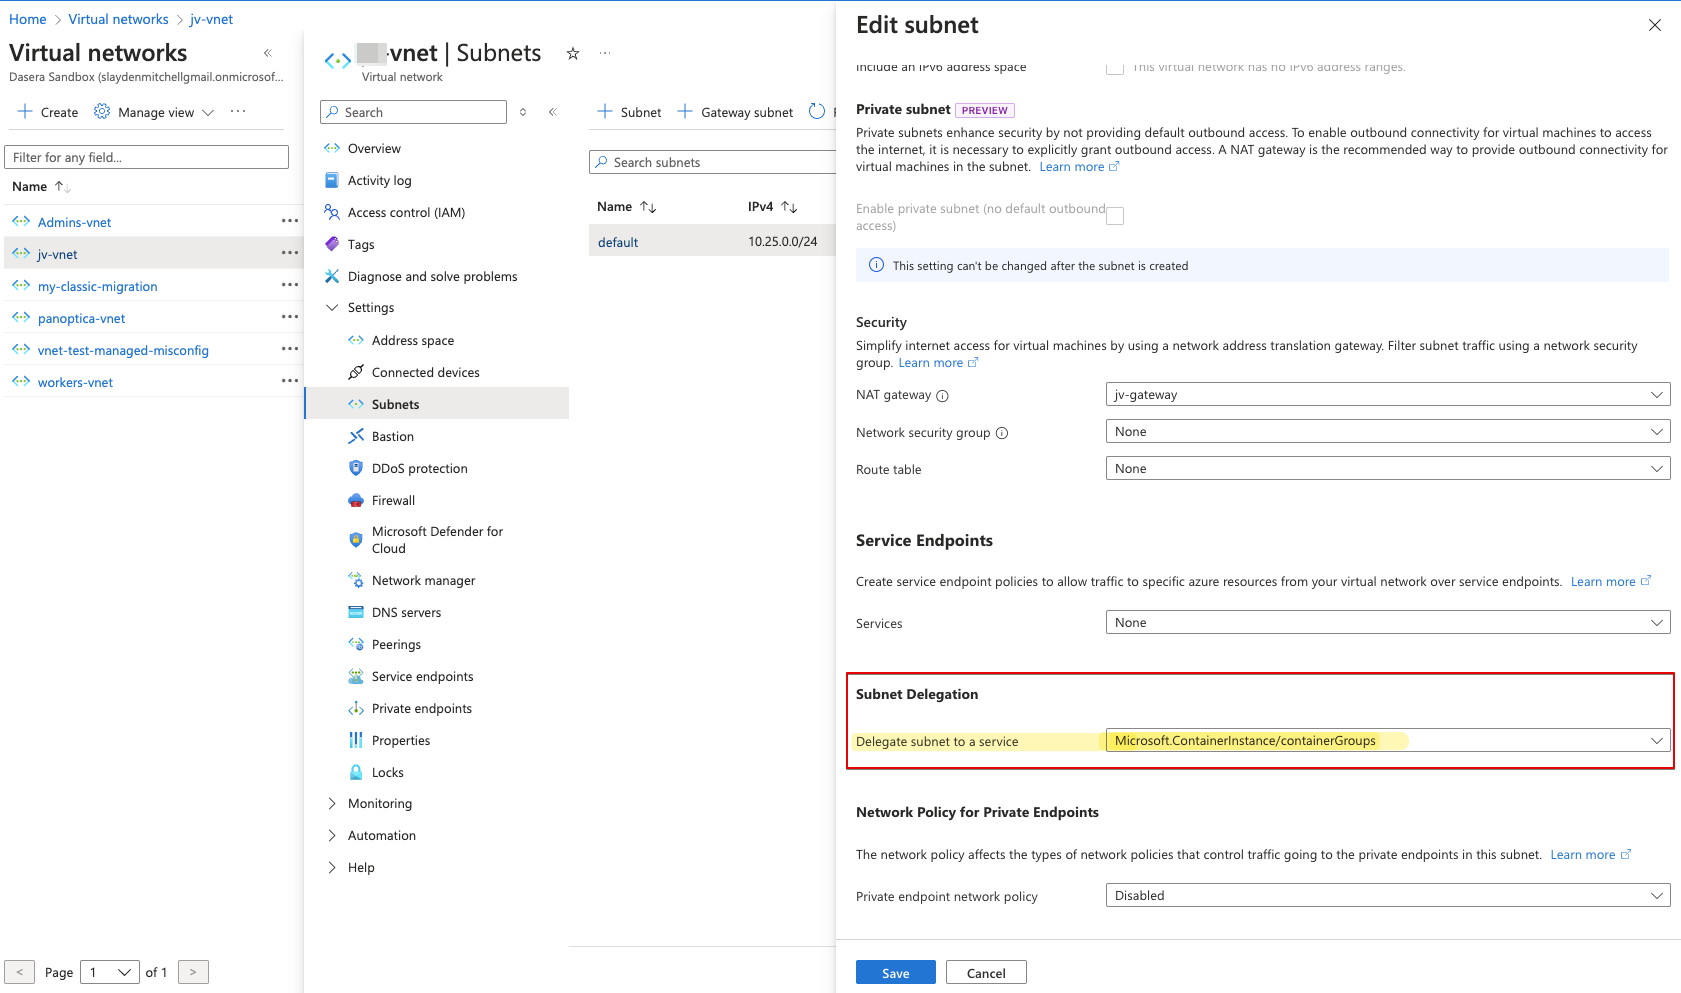Screen dimensions: 1681x993
Task: Click Network manager icon
Action: coord(356,580)
